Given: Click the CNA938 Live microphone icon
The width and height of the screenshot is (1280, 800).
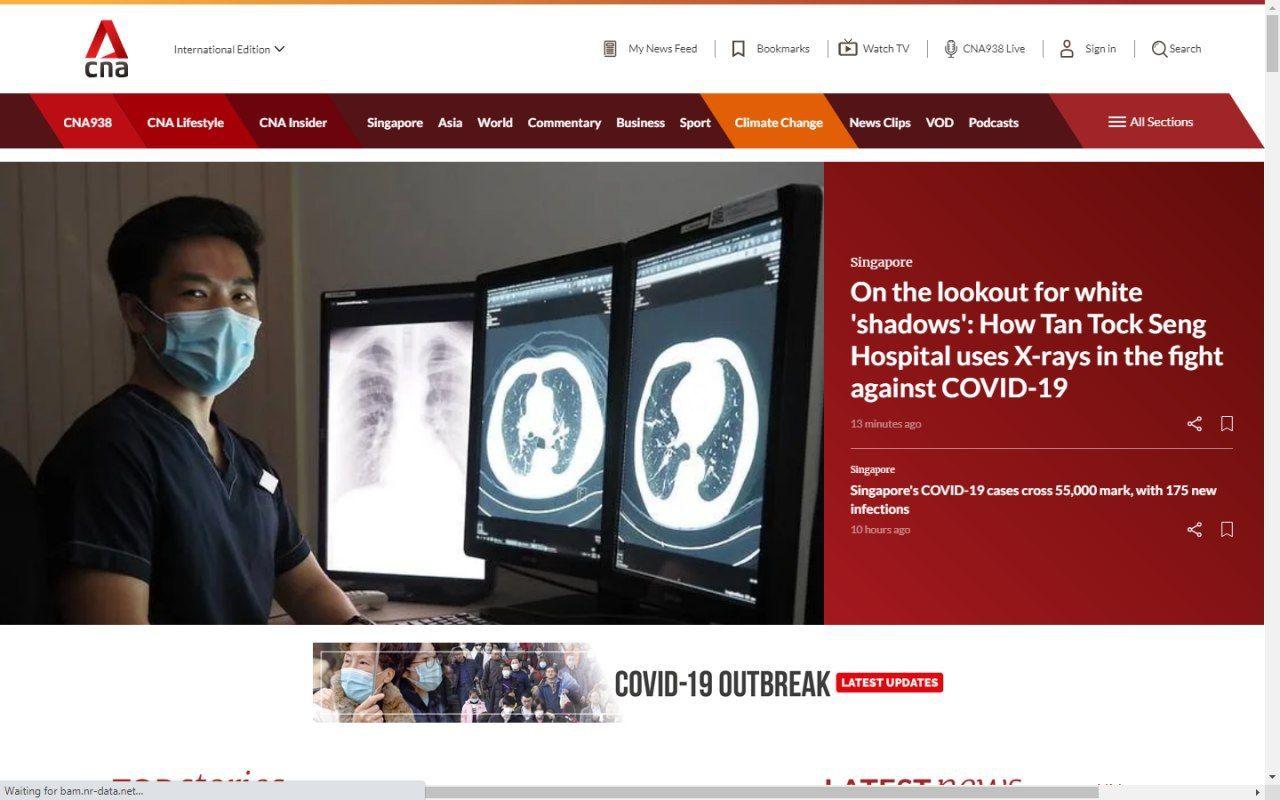Looking at the screenshot, I should pos(950,49).
